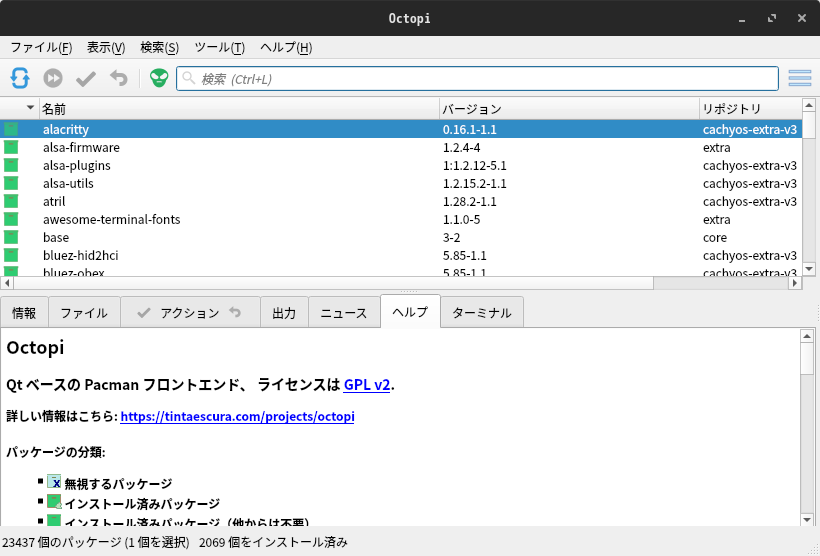
Task: Click package list scrollbar down arrow
Action: 808,269
